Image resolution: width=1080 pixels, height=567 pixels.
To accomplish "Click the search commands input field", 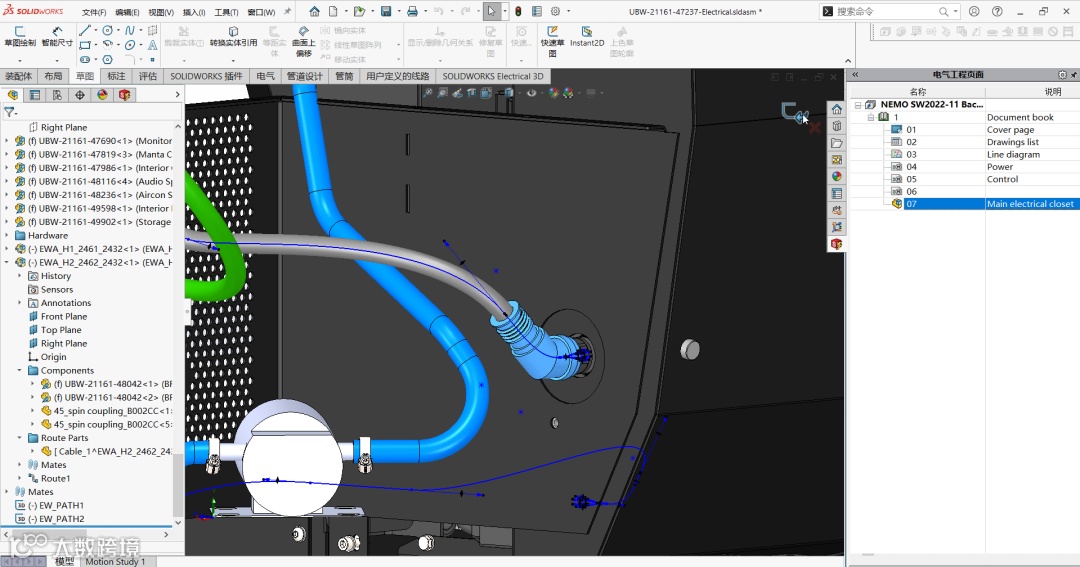I will click(886, 12).
